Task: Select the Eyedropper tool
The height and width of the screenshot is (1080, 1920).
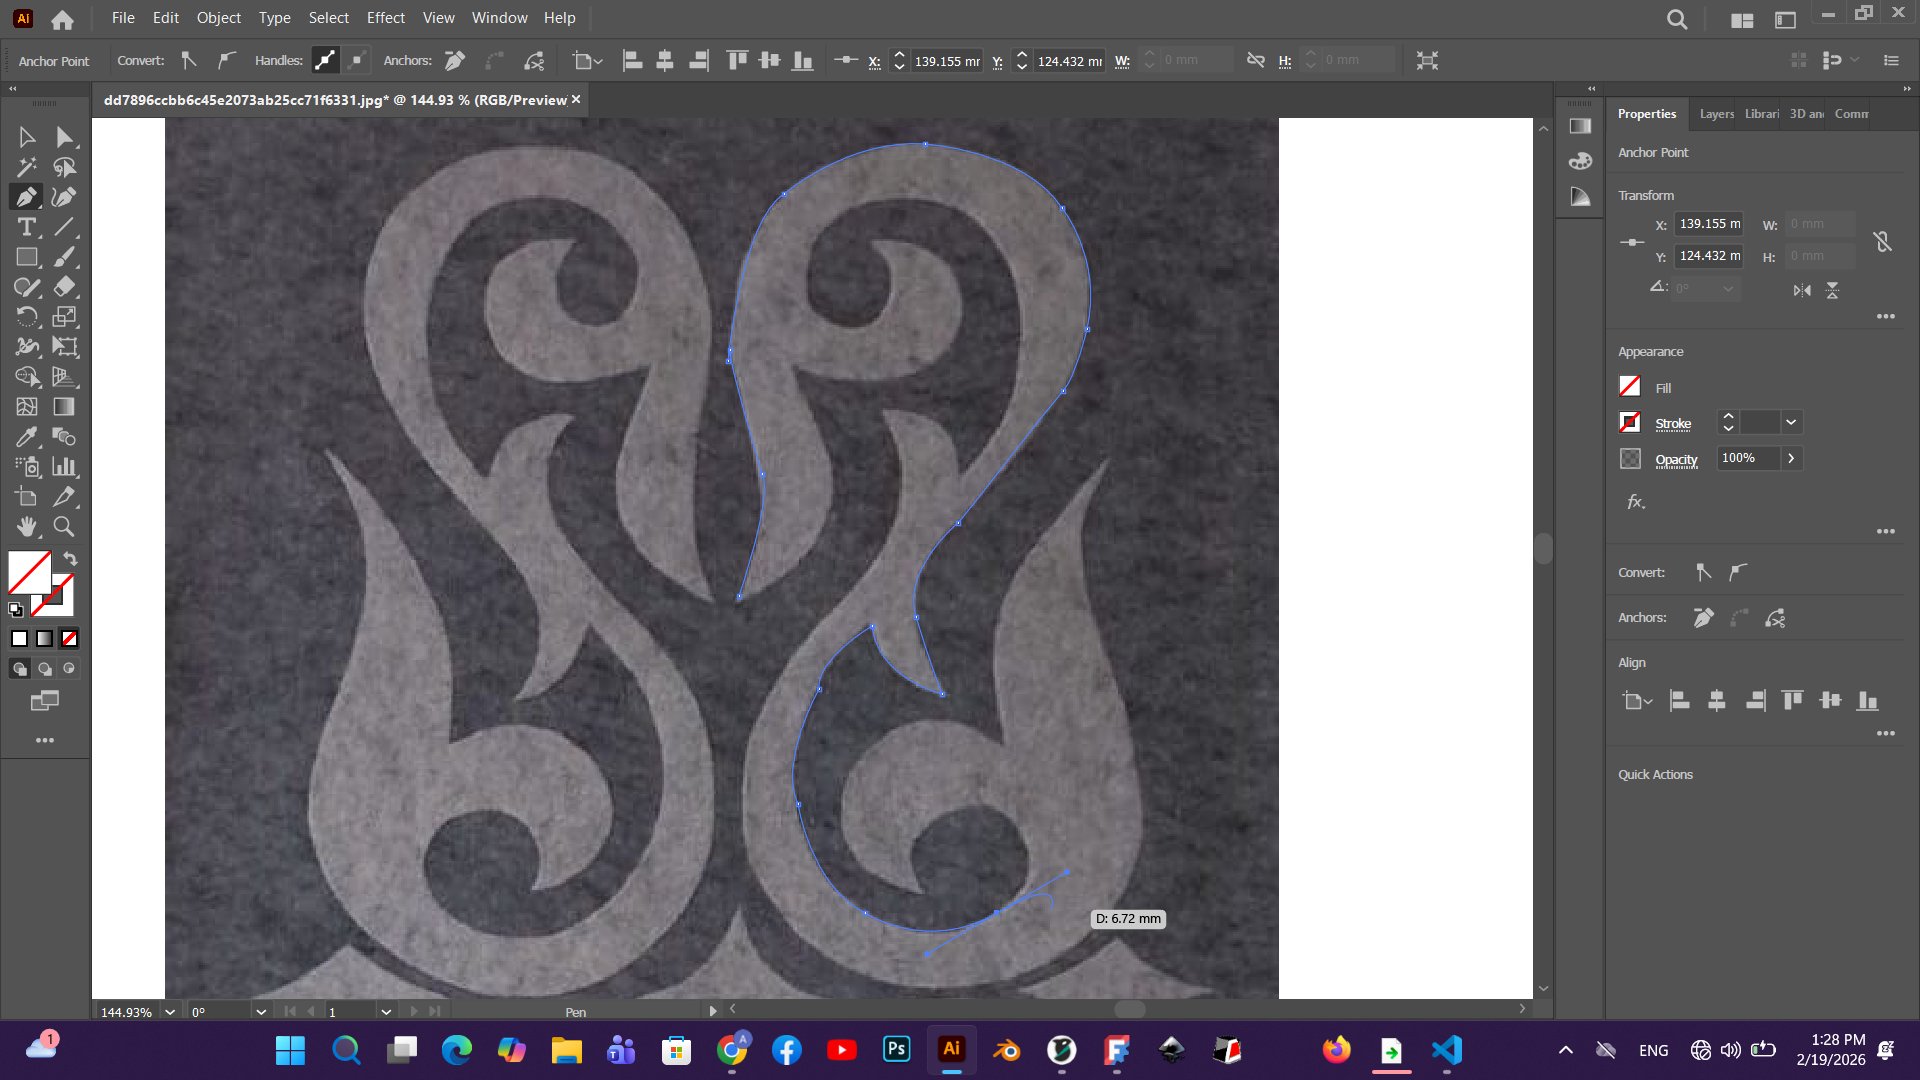Action: point(27,437)
